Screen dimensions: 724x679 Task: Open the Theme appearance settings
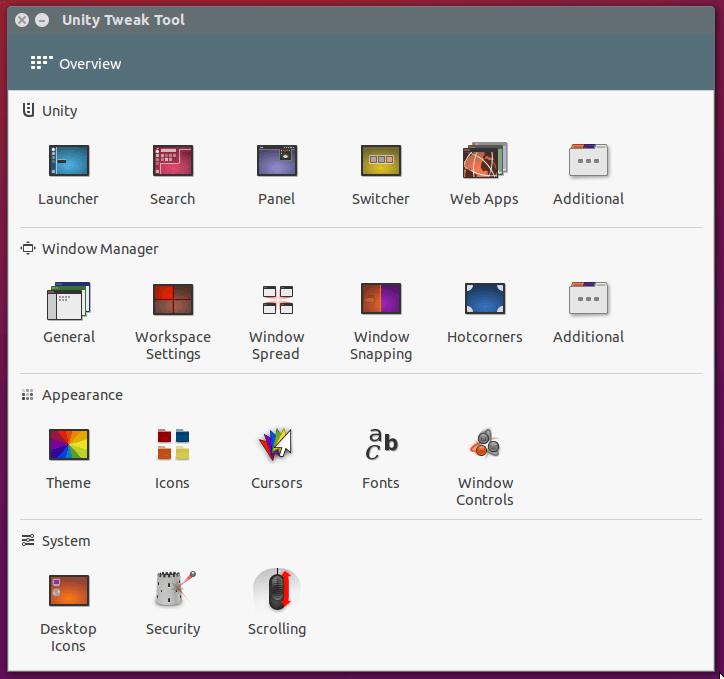tap(68, 445)
